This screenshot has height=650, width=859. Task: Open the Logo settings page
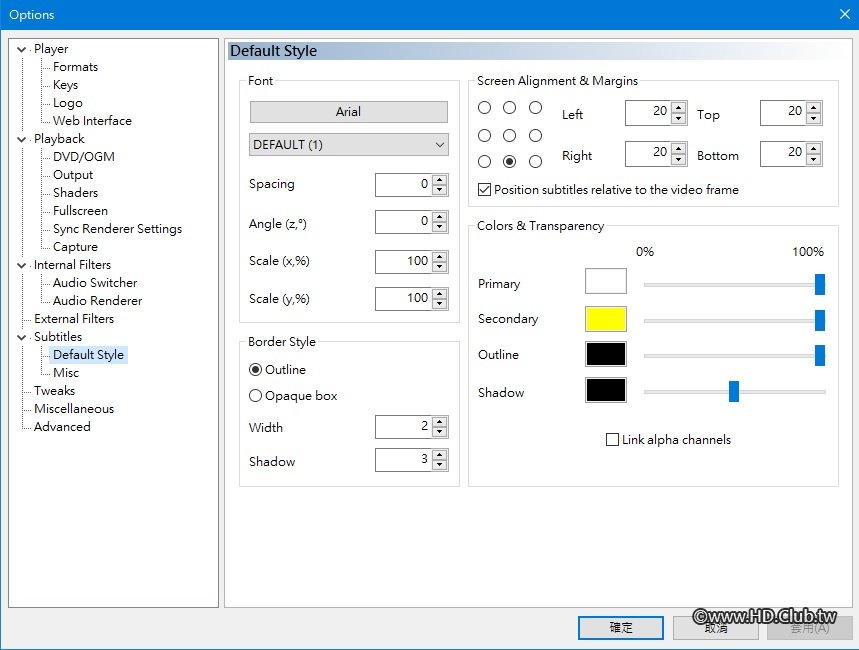[67, 103]
